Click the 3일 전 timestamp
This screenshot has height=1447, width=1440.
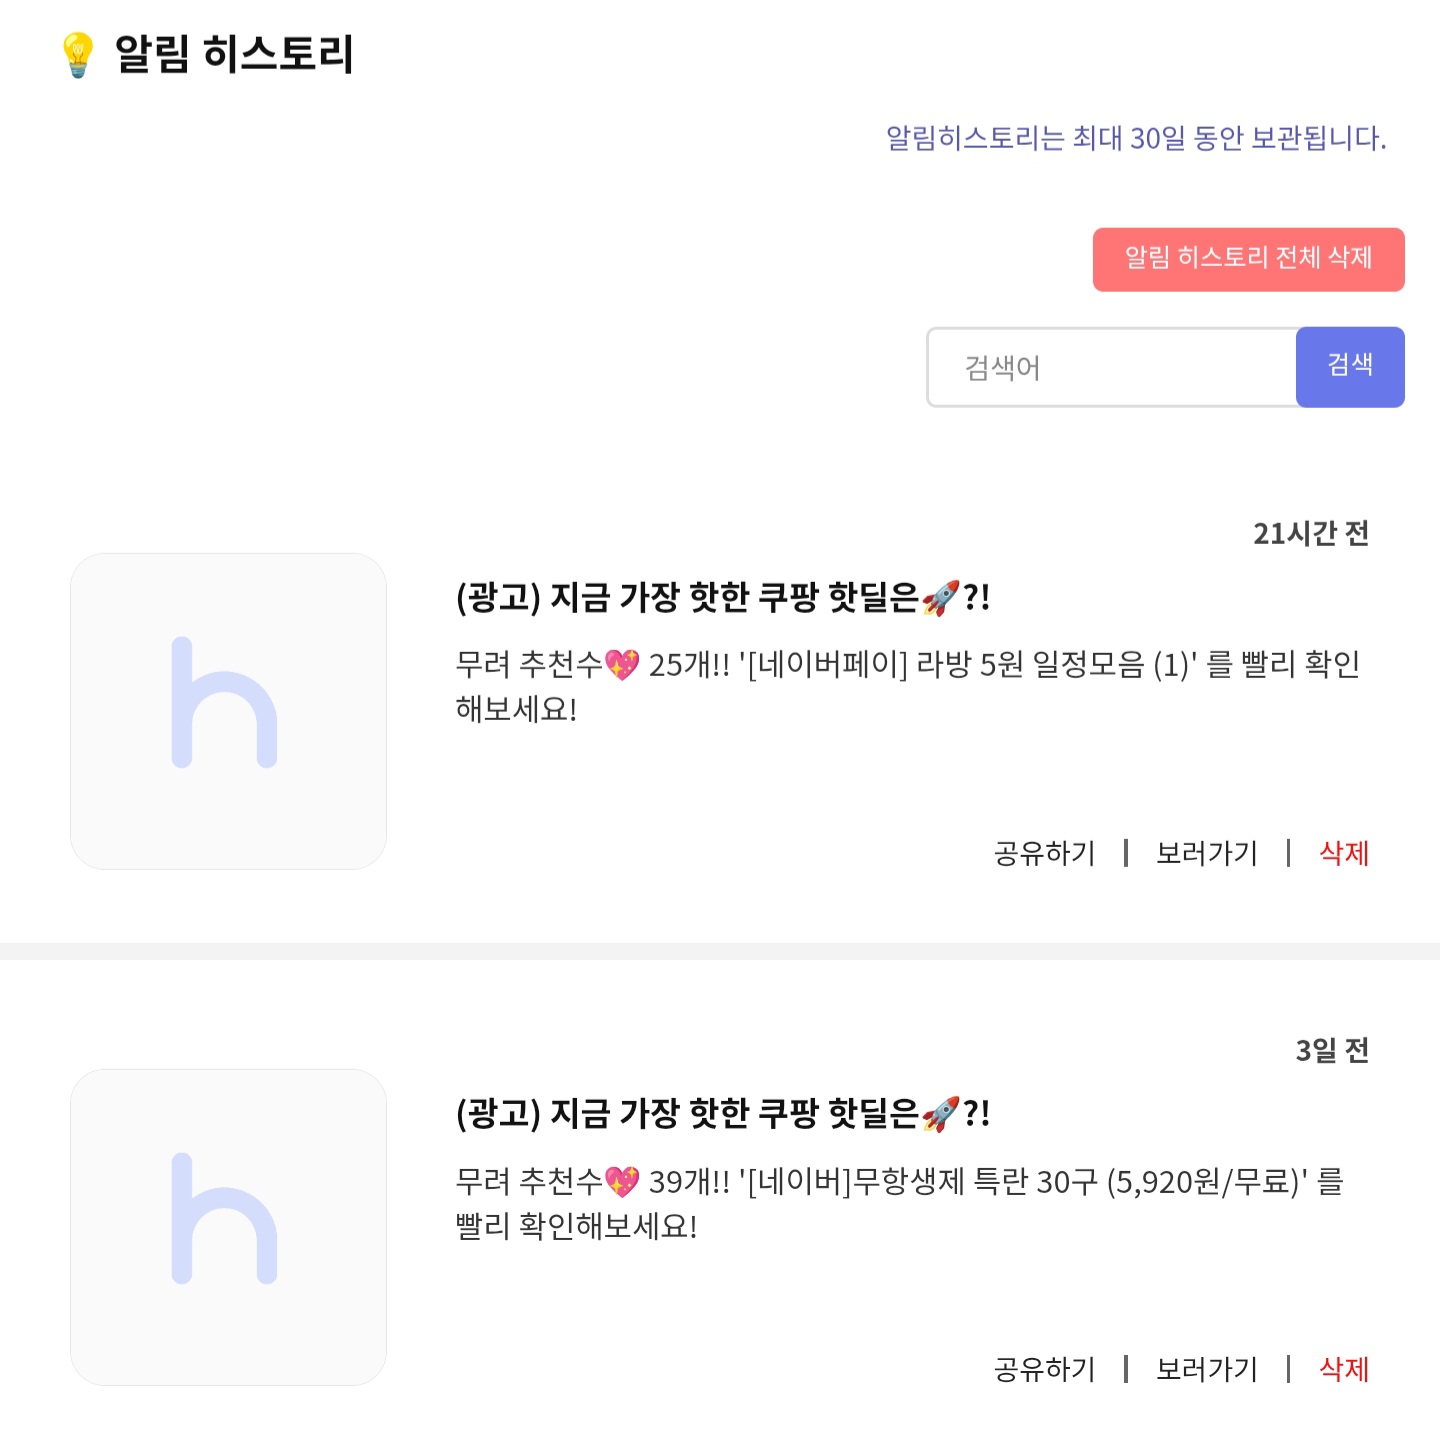[1332, 1050]
